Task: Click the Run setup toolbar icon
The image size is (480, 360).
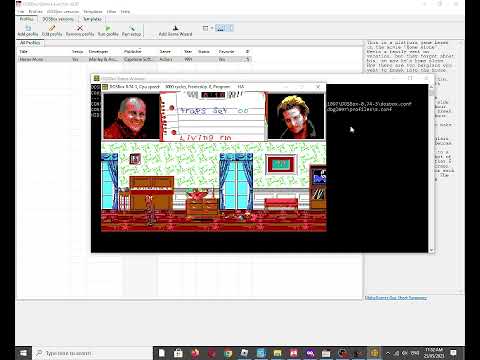Action: click(x=132, y=31)
